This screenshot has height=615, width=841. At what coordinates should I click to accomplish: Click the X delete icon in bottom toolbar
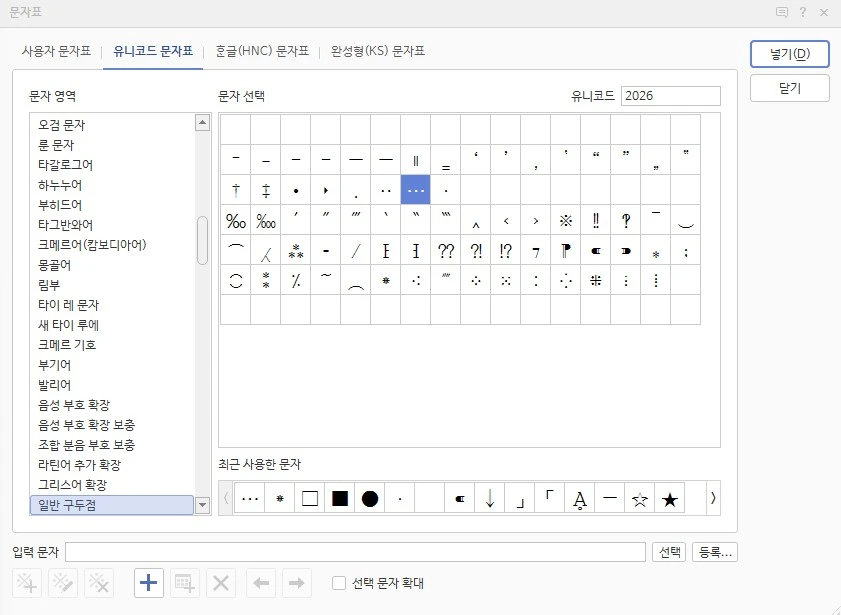tap(220, 583)
